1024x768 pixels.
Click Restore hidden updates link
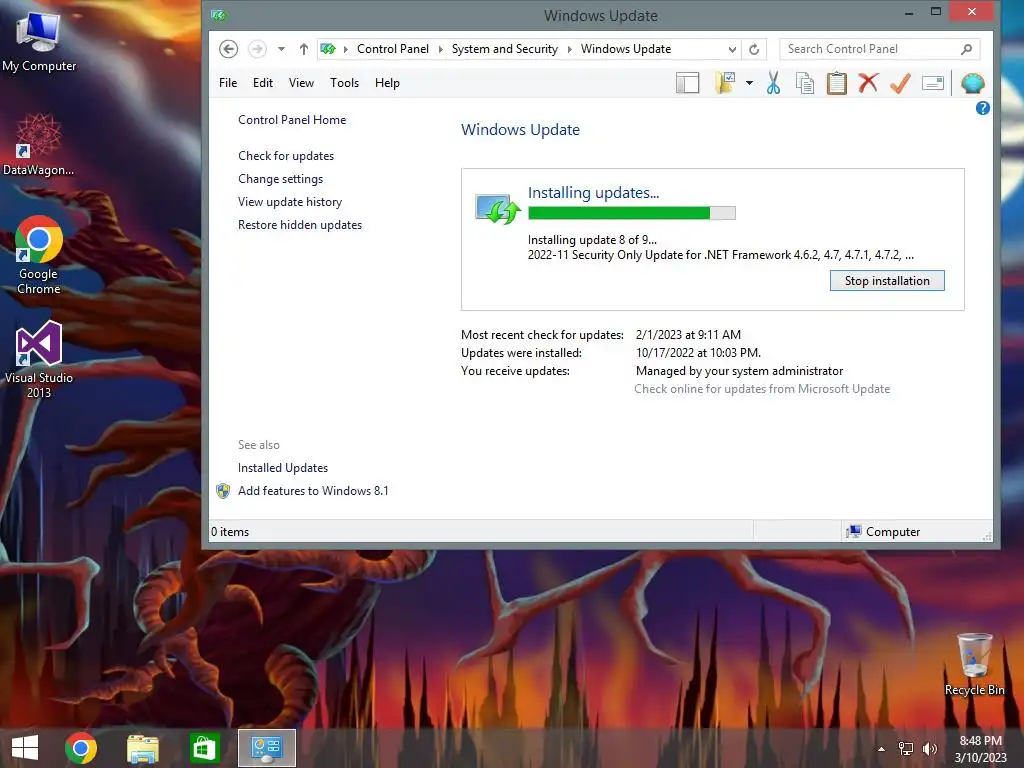tap(300, 225)
